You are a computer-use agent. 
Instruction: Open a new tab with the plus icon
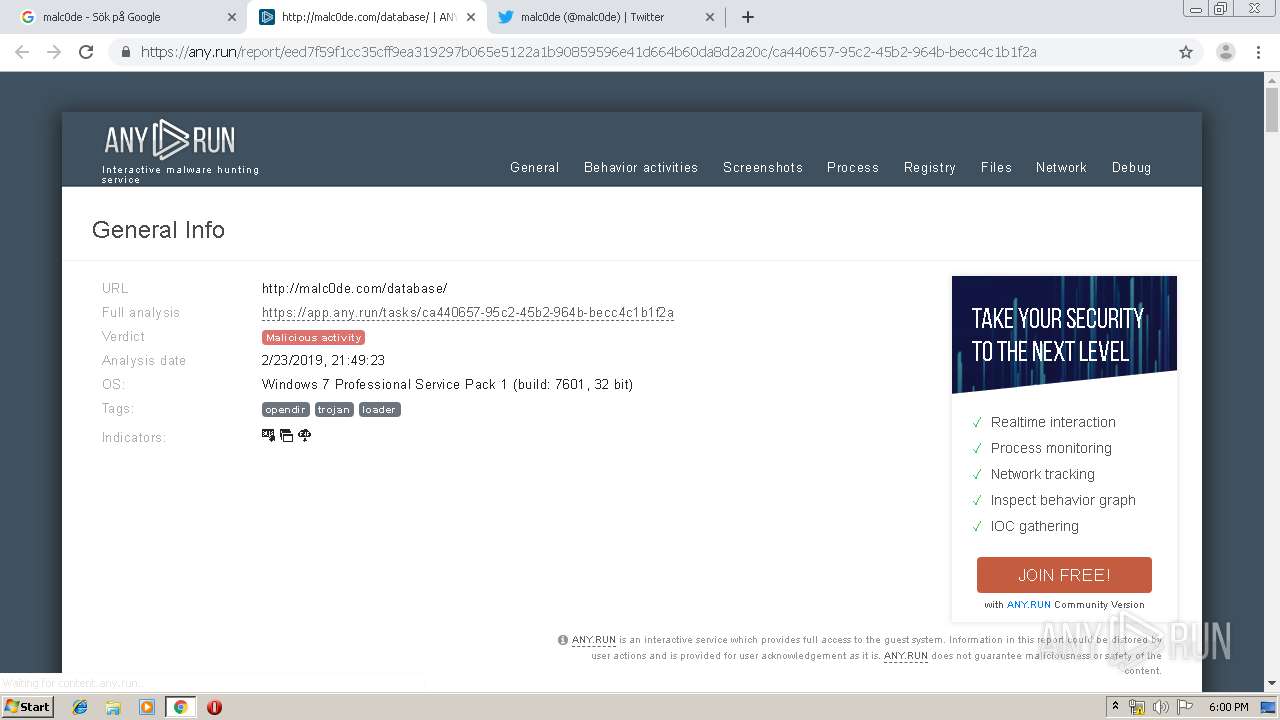click(748, 17)
